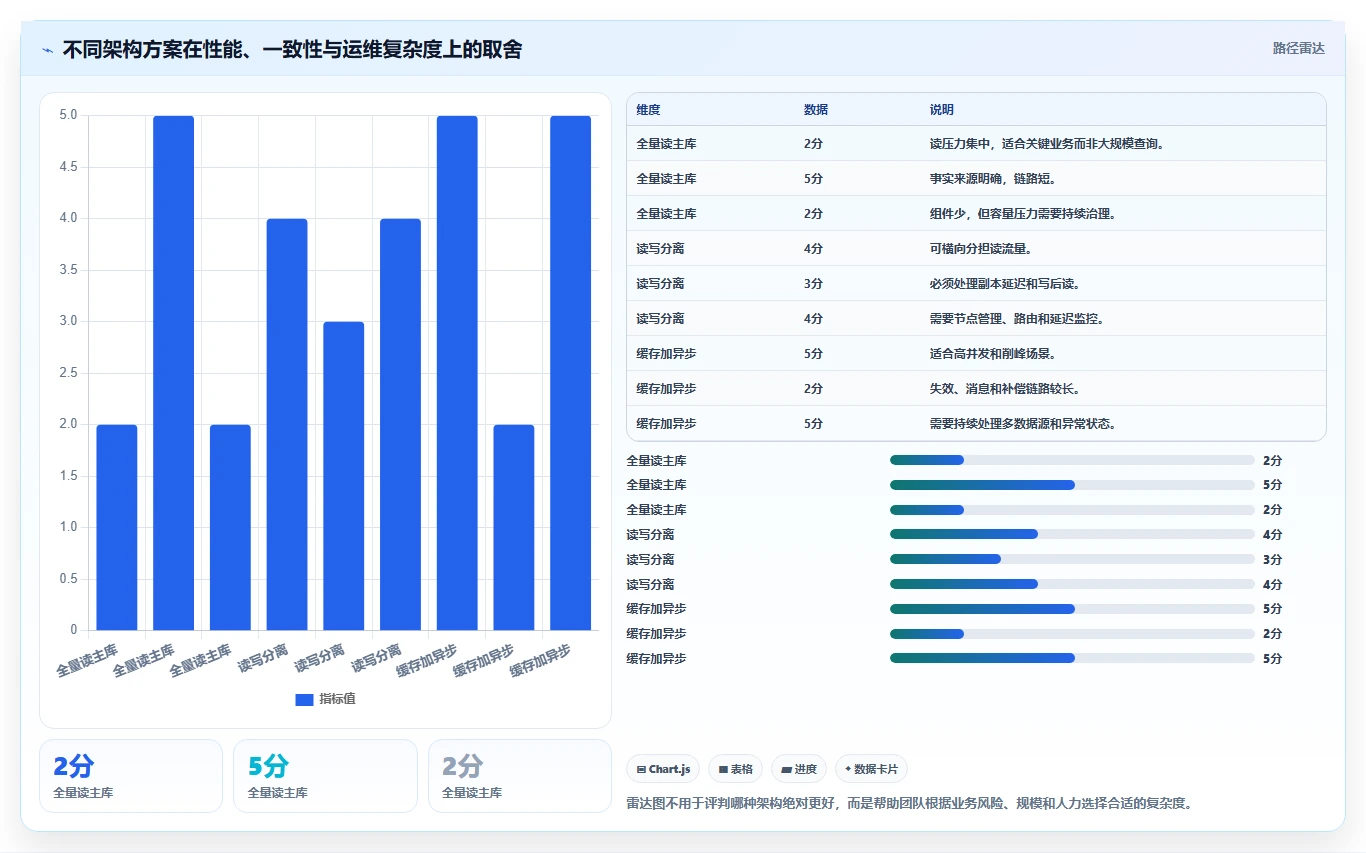The width and height of the screenshot is (1366, 853).
Task: Click the 数据 column header
Action: [816, 110]
